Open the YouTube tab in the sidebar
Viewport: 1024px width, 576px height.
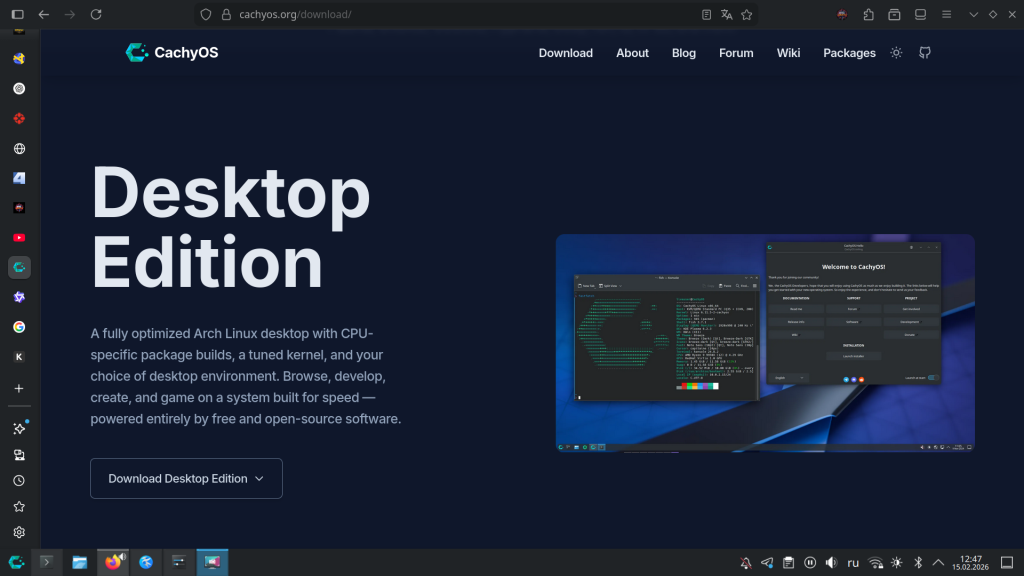(x=19, y=238)
